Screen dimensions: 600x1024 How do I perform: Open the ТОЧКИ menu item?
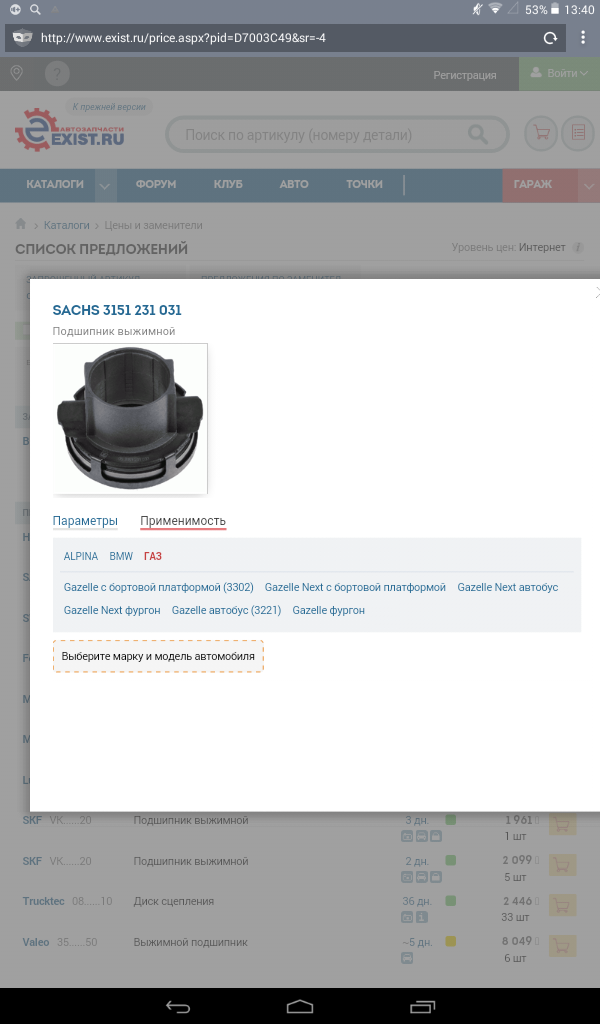click(364, 184)
